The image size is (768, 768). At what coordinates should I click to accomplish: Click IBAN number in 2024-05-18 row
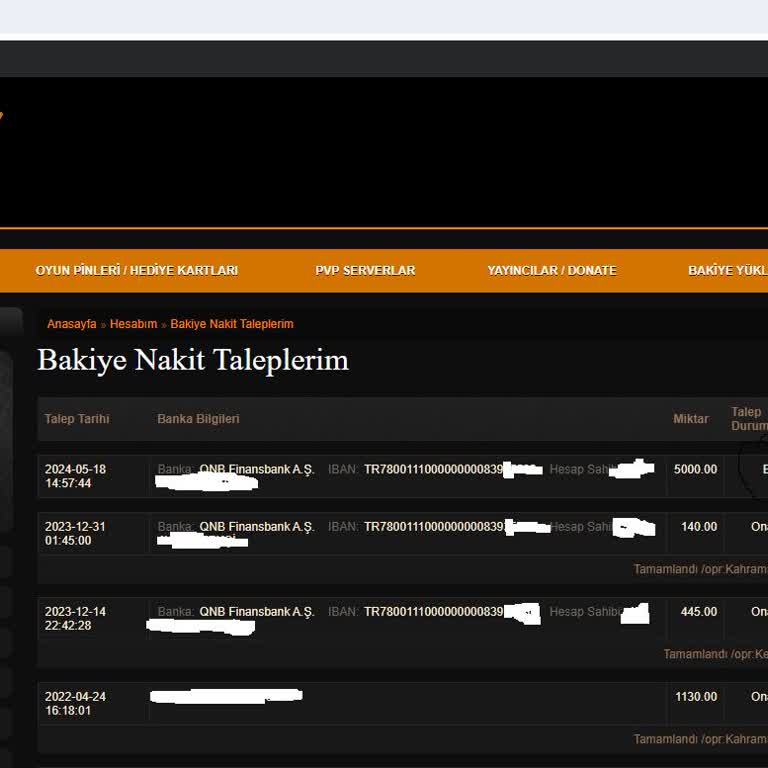coord(433,469)
